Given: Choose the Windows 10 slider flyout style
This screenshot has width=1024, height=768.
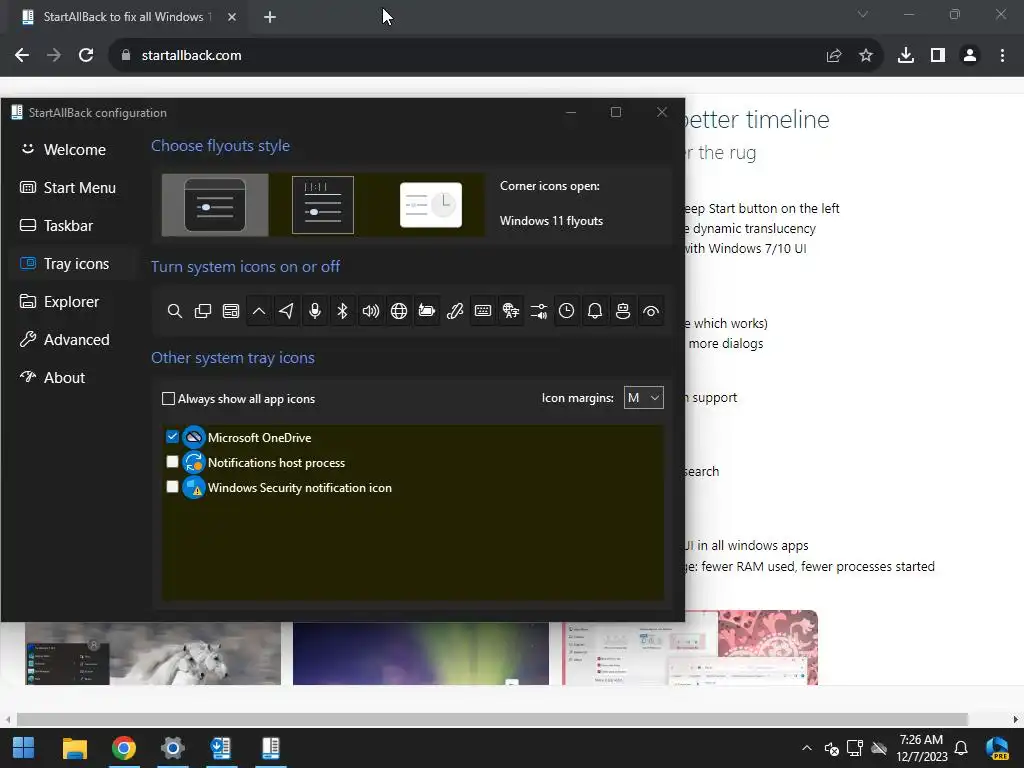Looking at the screenshot, I should 323,205.
